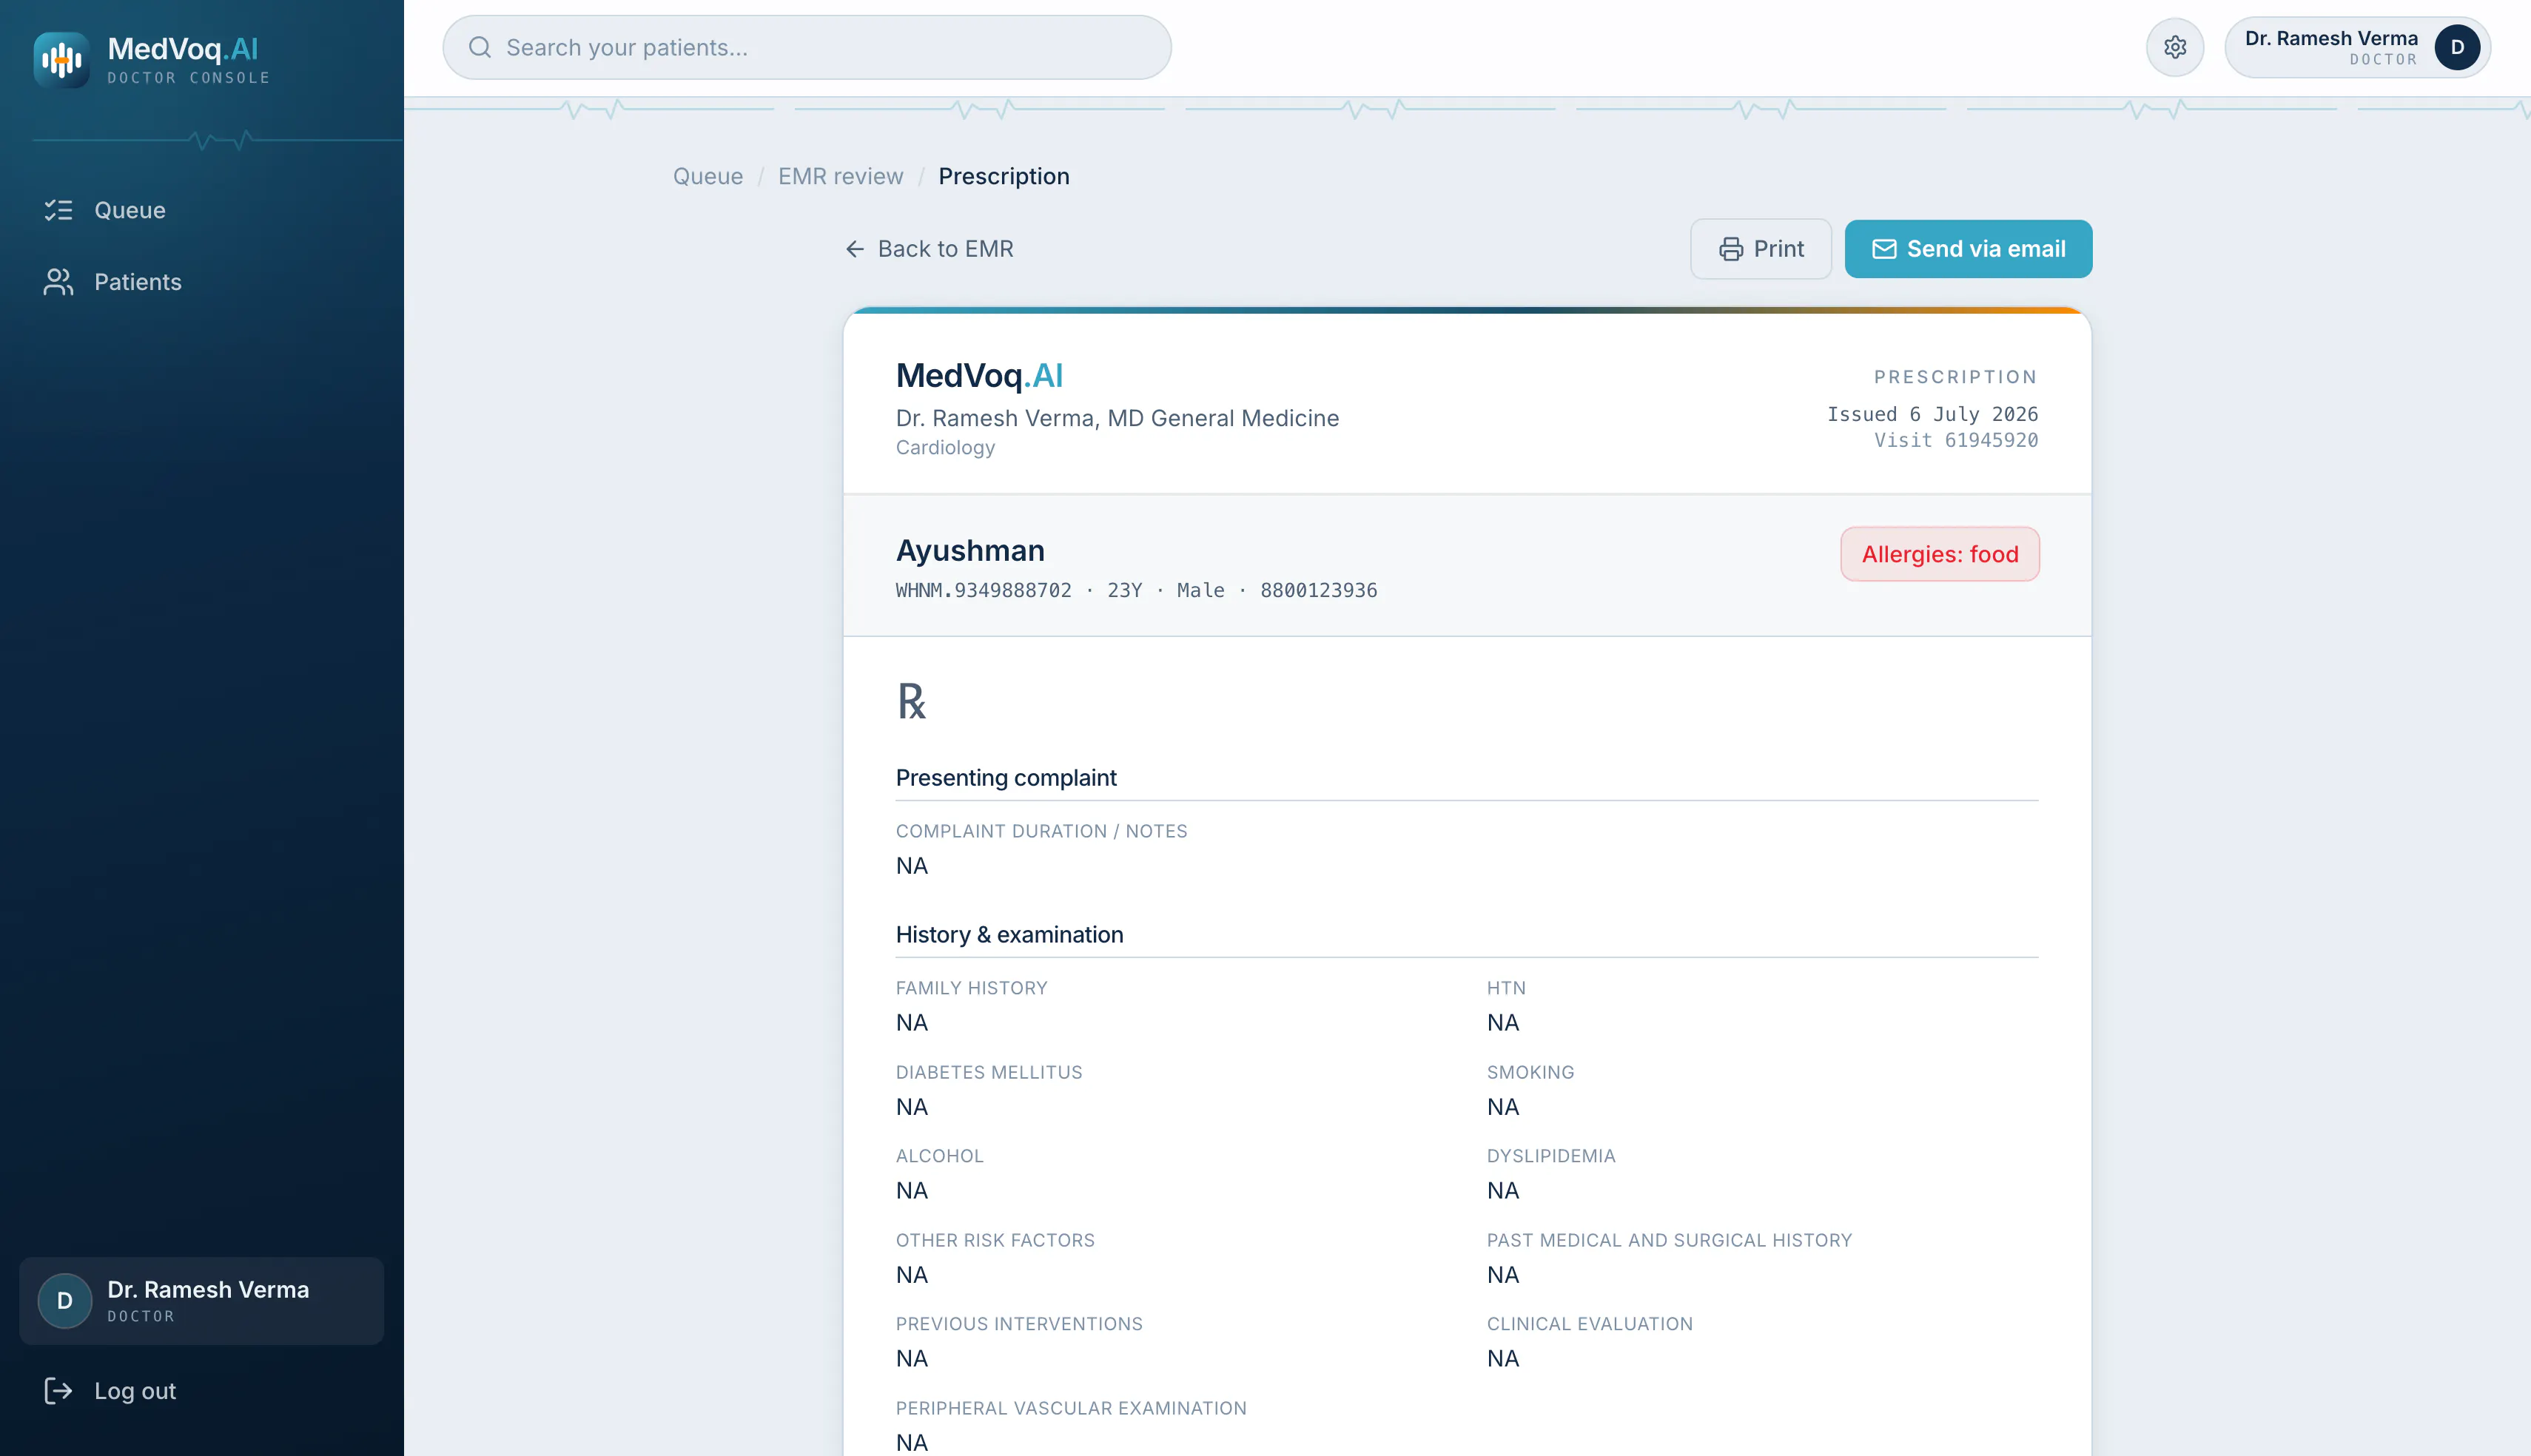Open the settings gear icon
2531x1456 pixels.
pos(2175,47)
